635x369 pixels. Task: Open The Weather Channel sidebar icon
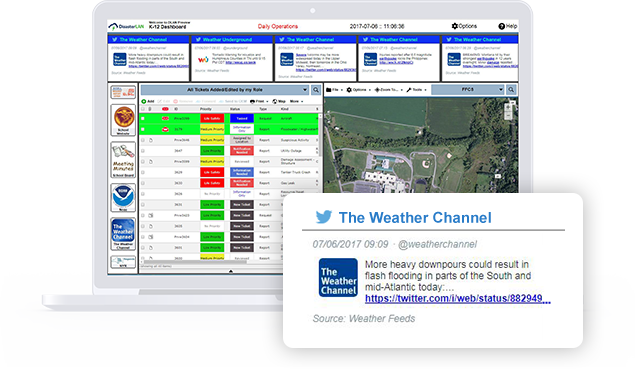124,233
